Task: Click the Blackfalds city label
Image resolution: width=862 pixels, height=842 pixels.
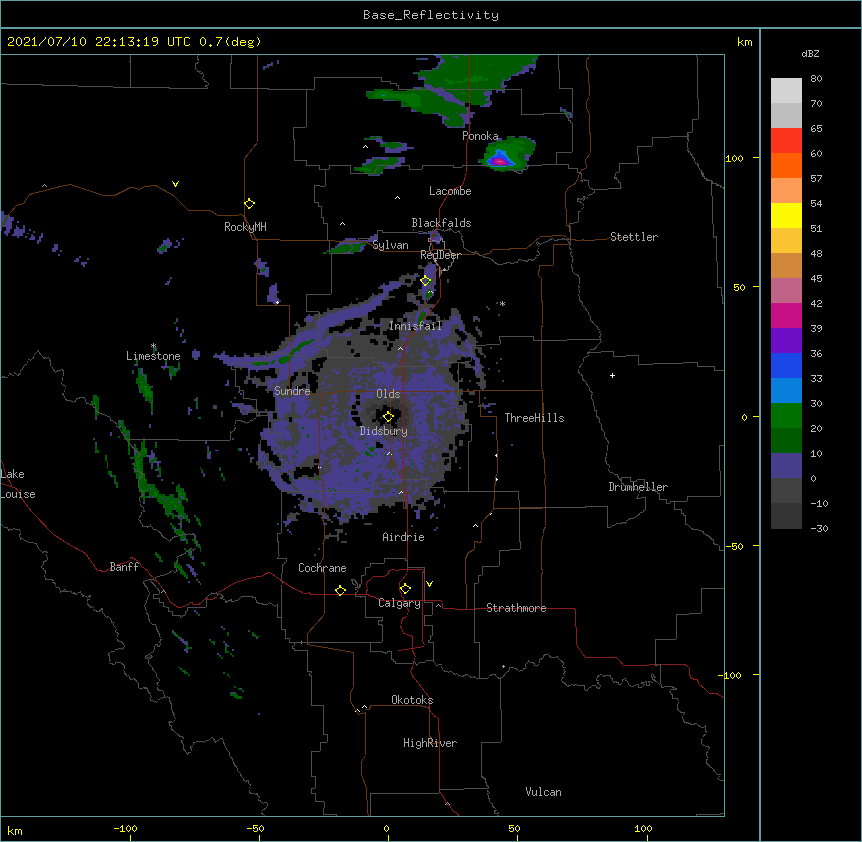Action: [x=441, y=223]
